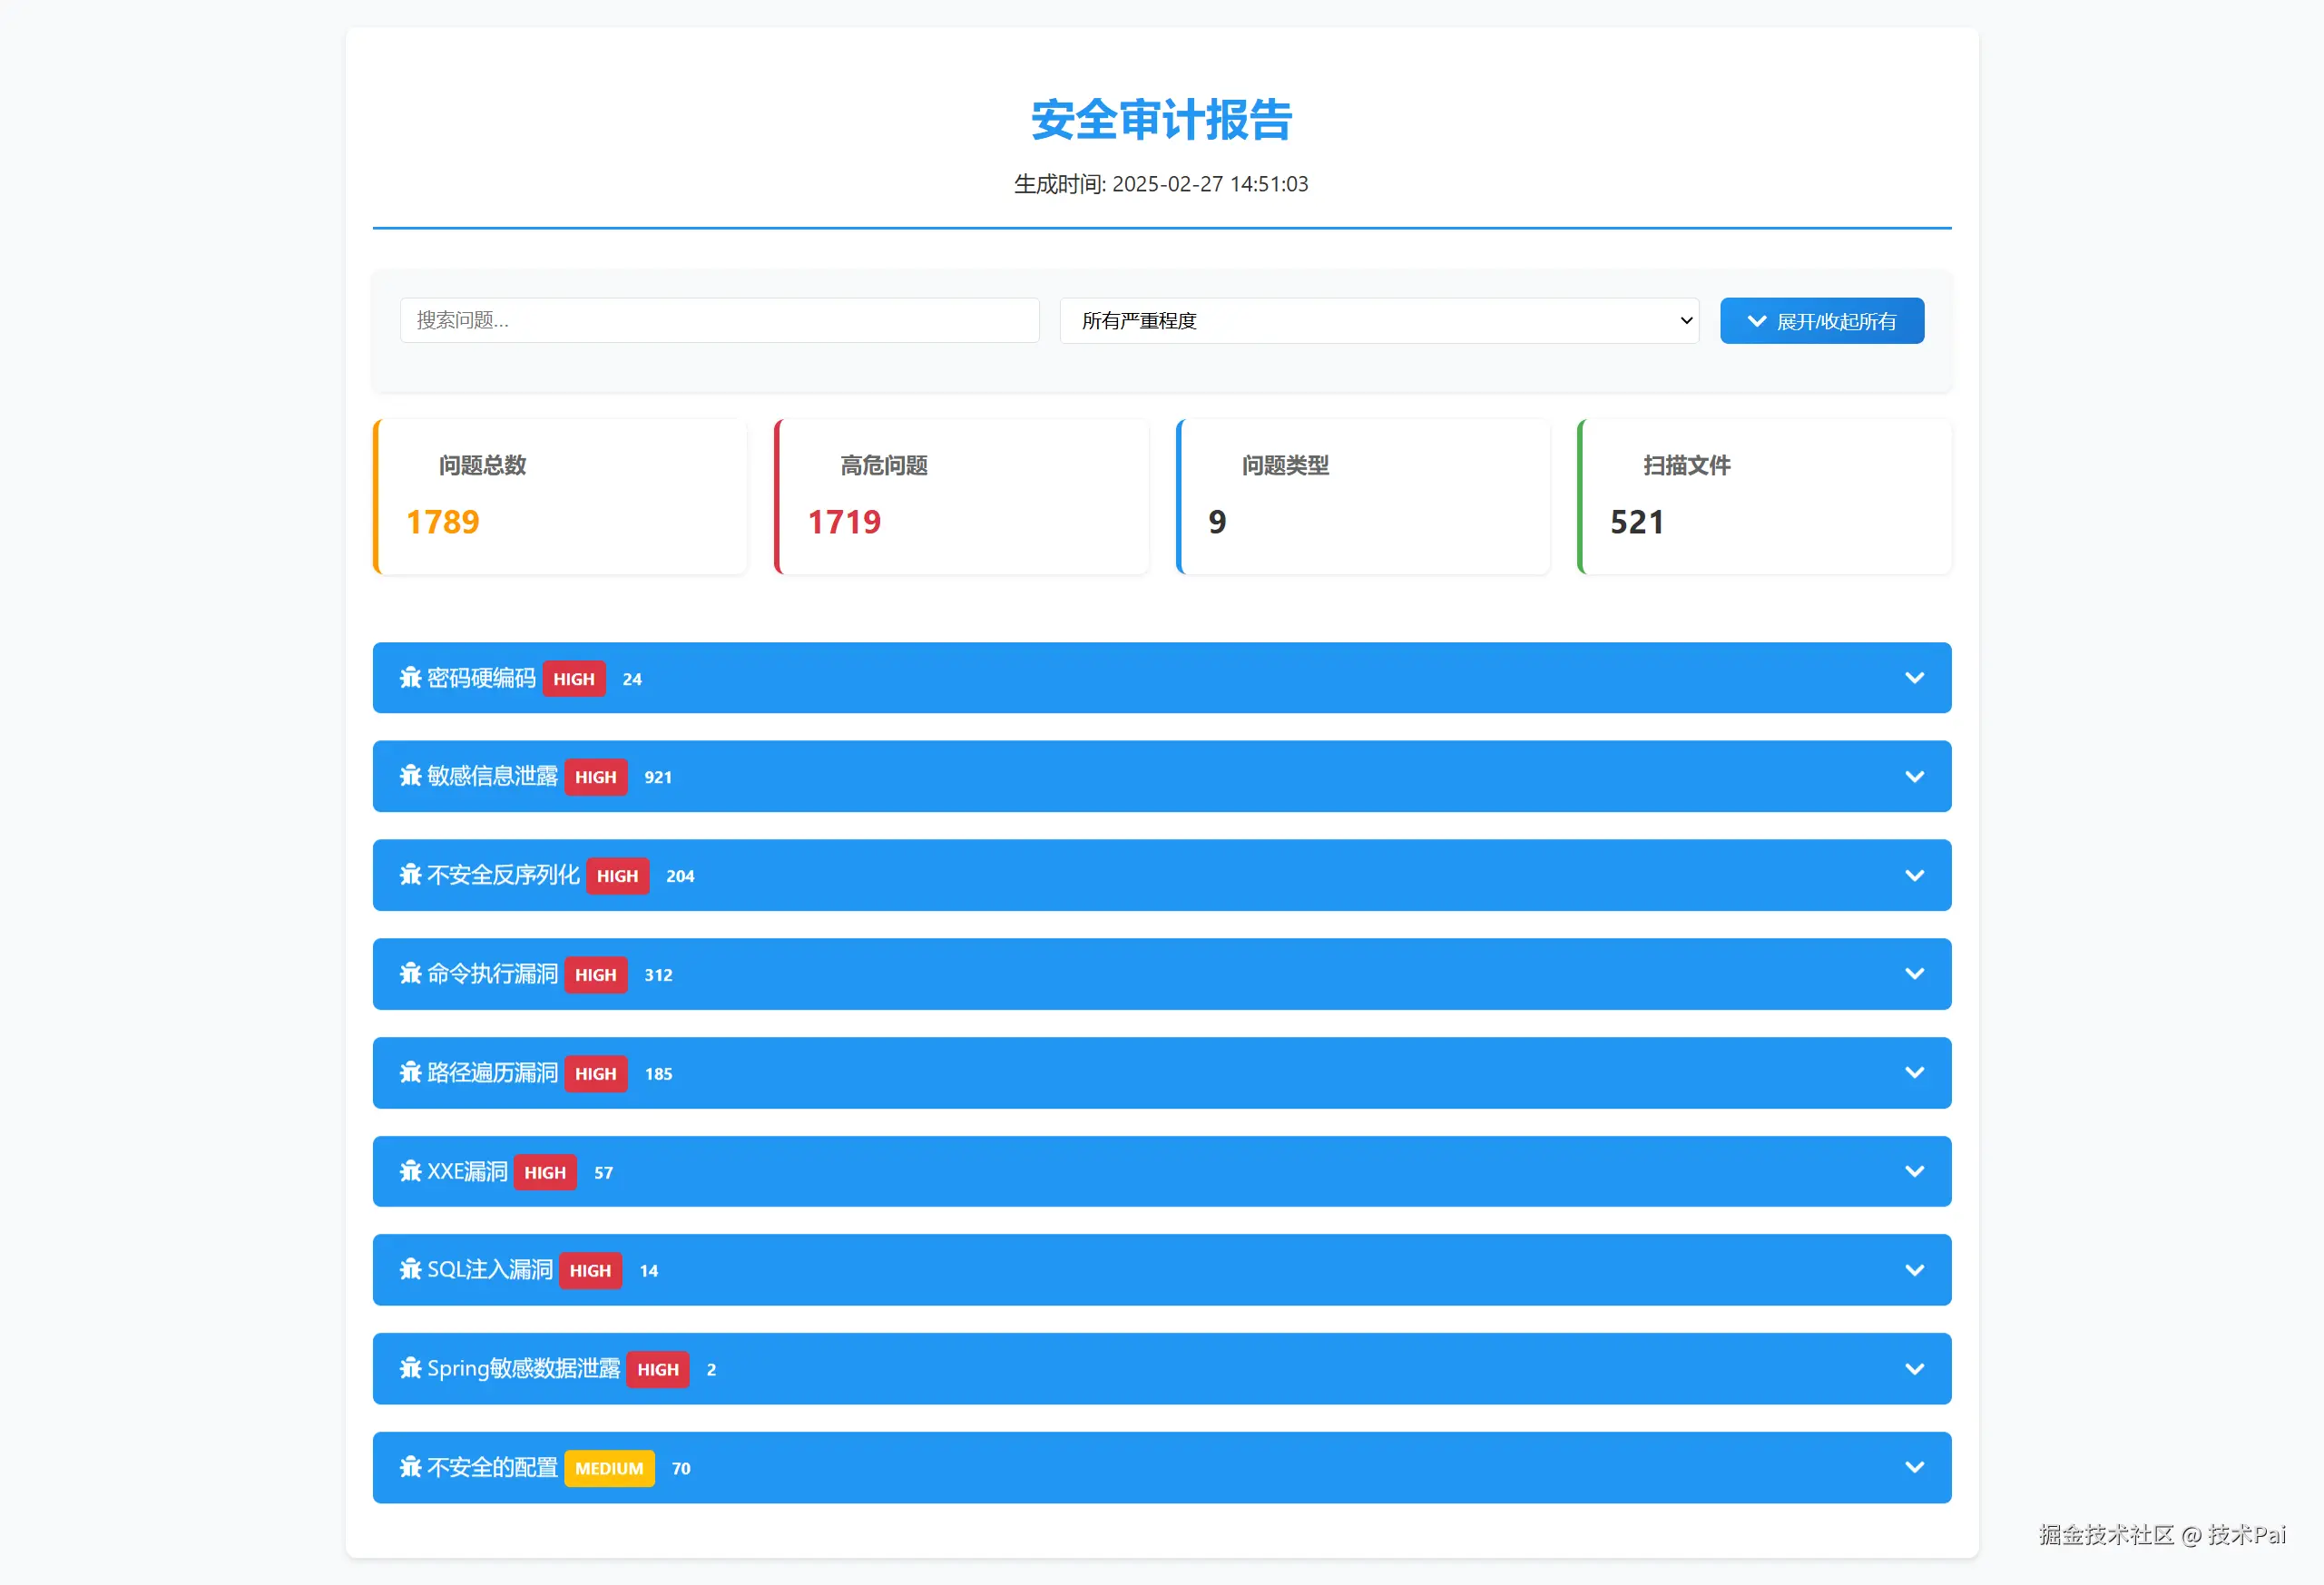Open the 所有严重程度 severity dropdown
This screenshot has height=1585, width=2324.
pos(1379,321)
